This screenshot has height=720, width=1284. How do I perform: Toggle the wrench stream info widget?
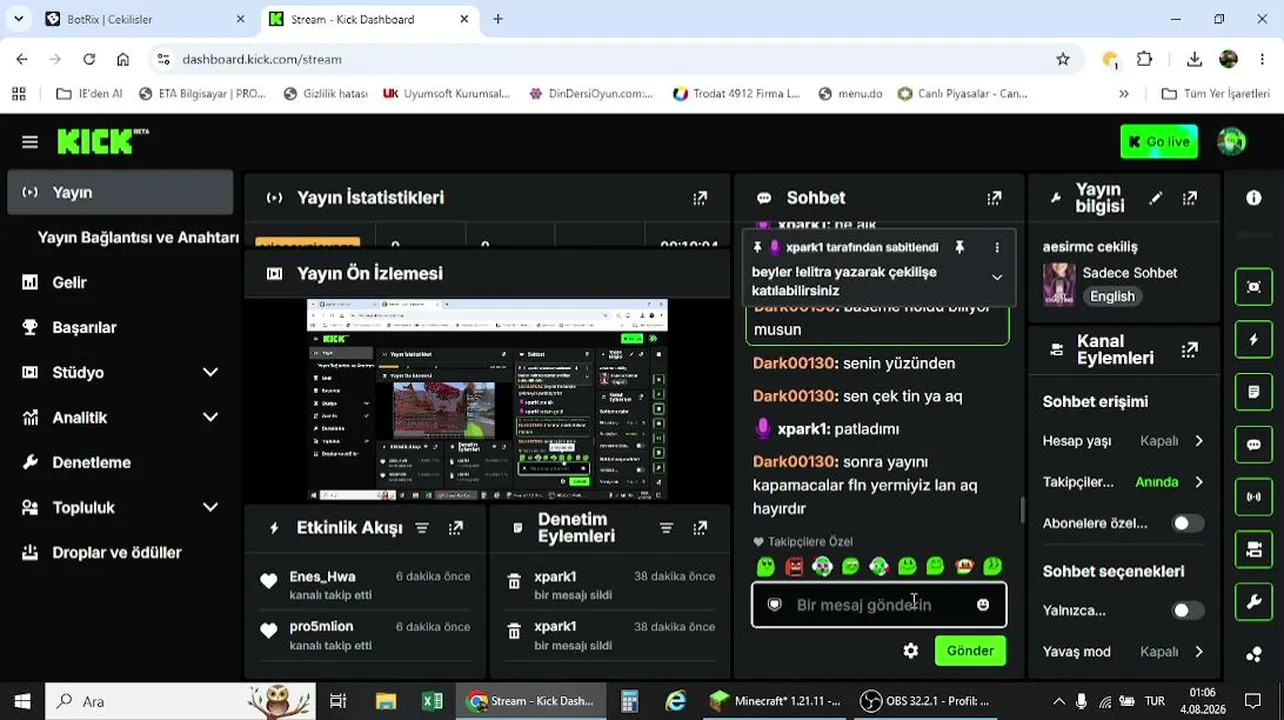coord(1254,602)
